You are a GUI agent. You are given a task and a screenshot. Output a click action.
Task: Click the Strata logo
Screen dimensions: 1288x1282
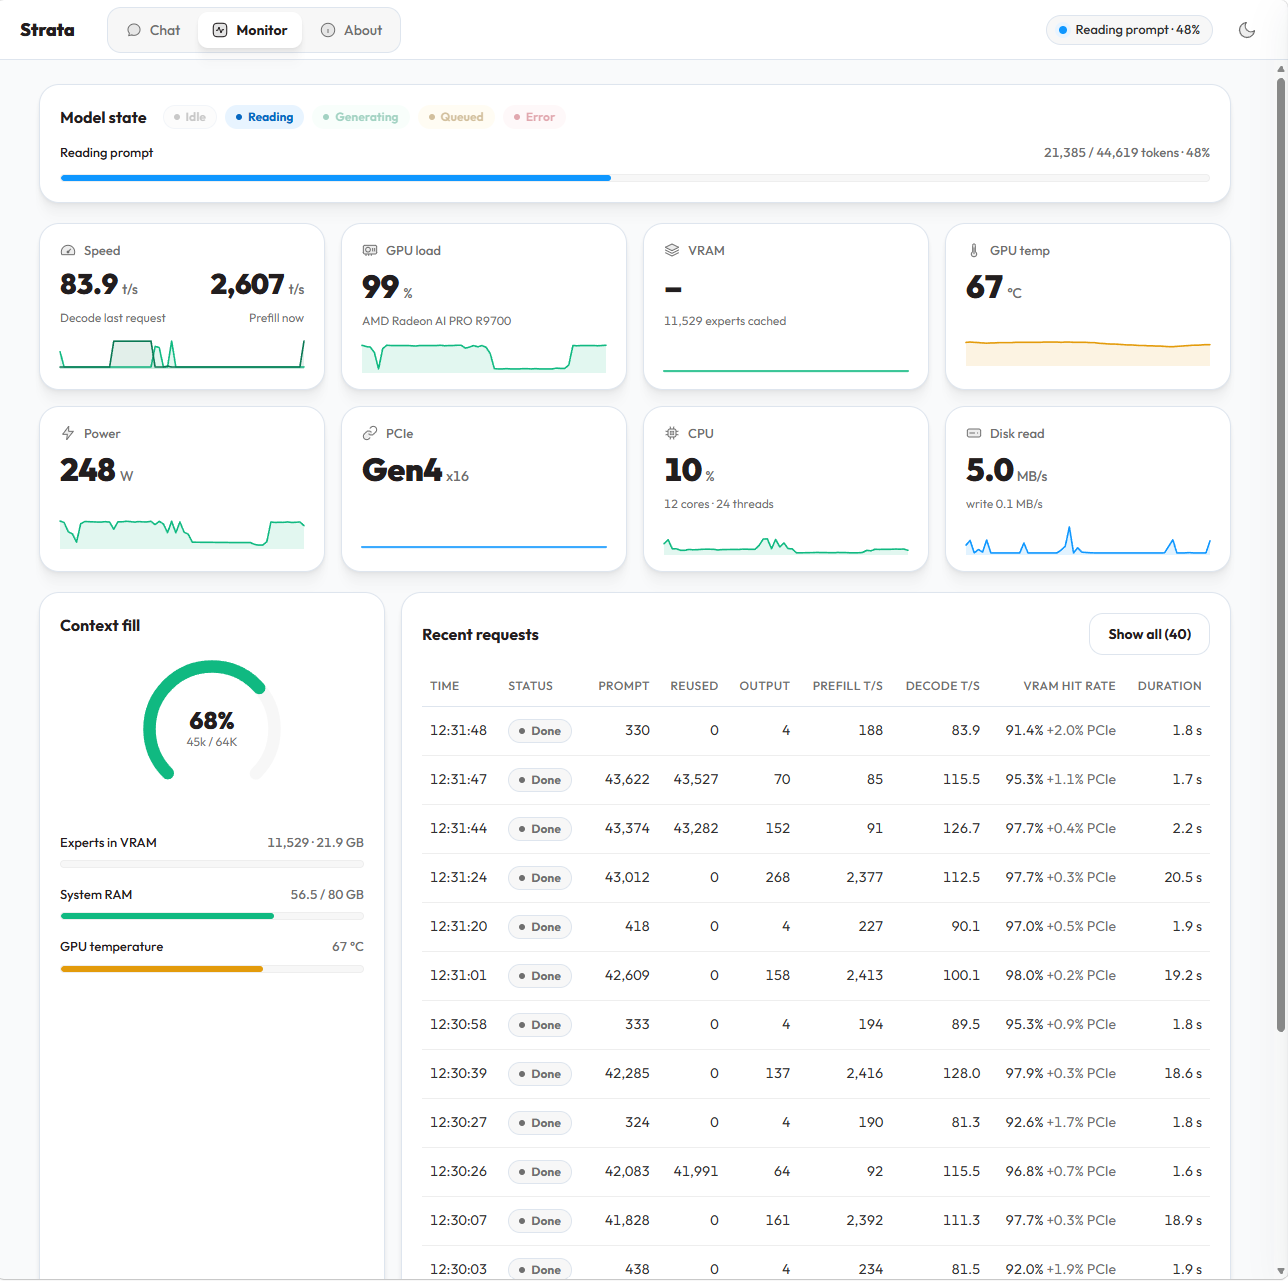(x=47, y=30)
